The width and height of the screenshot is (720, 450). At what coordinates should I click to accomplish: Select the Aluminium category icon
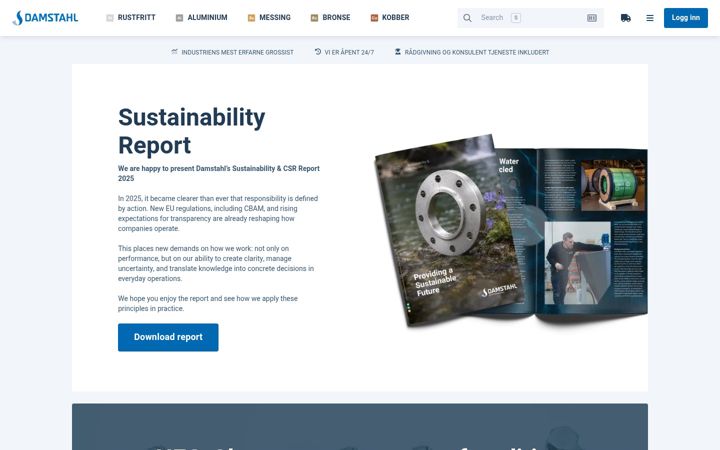pyautogui.click(x=180, y=18)
